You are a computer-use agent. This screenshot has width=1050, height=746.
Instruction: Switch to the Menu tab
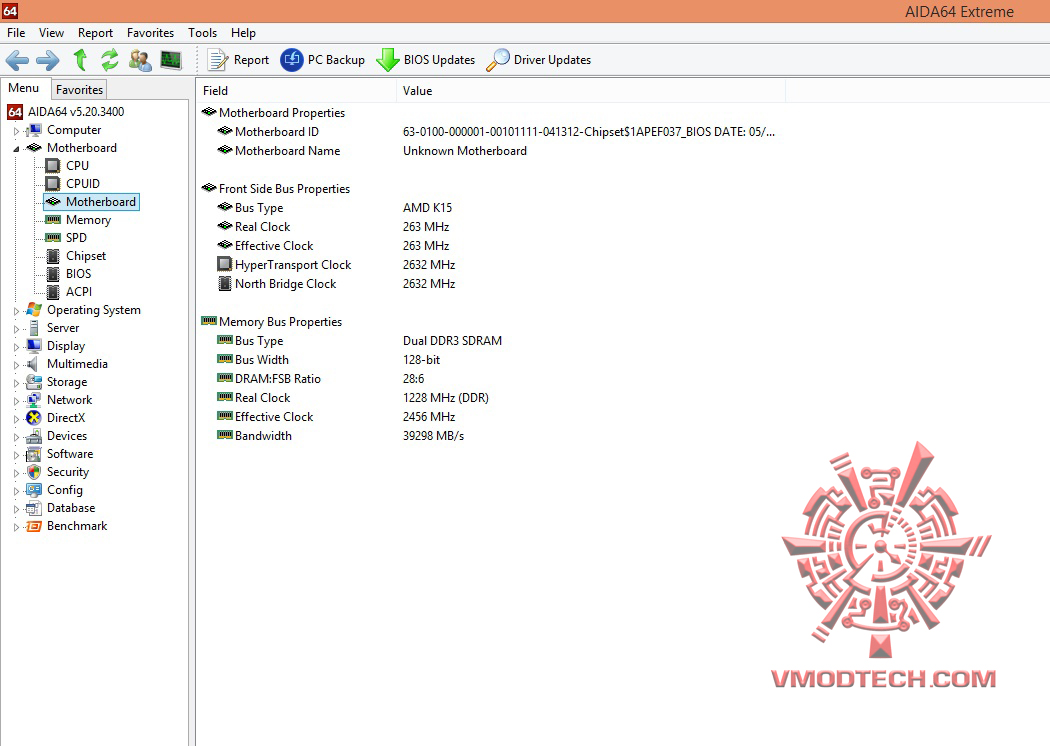[x=24, y=88]
